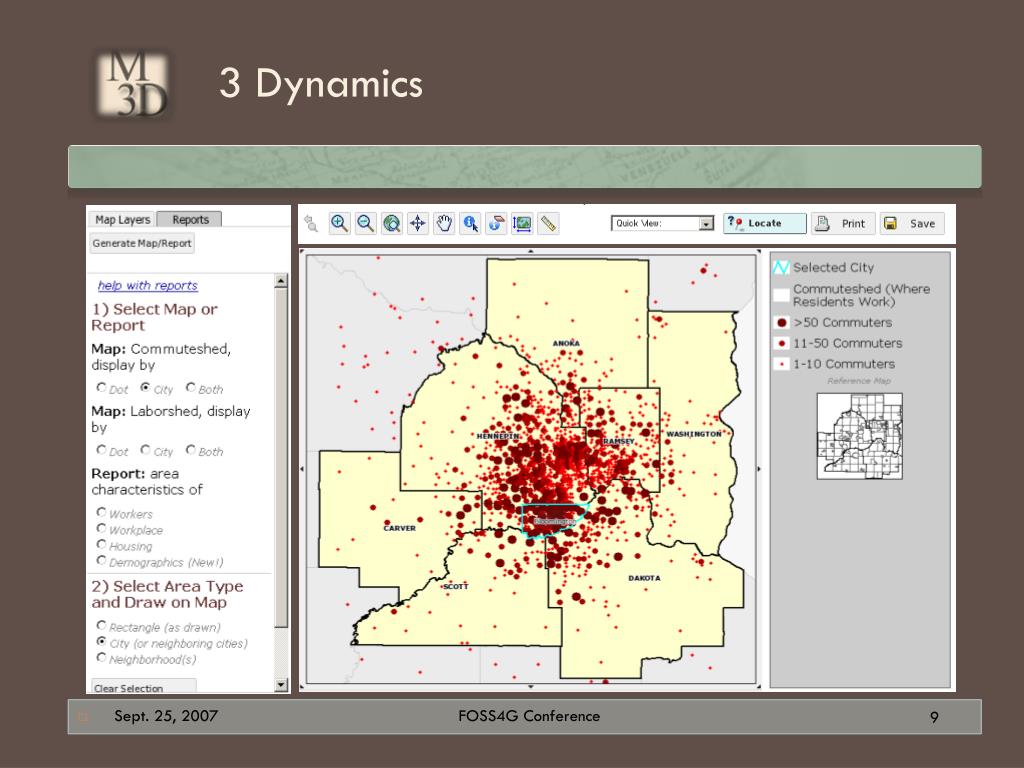Viewport: 1024px width, 768px height.
Task: Select City (or neighboring cities) area type
Action: [x=101, y=641]
